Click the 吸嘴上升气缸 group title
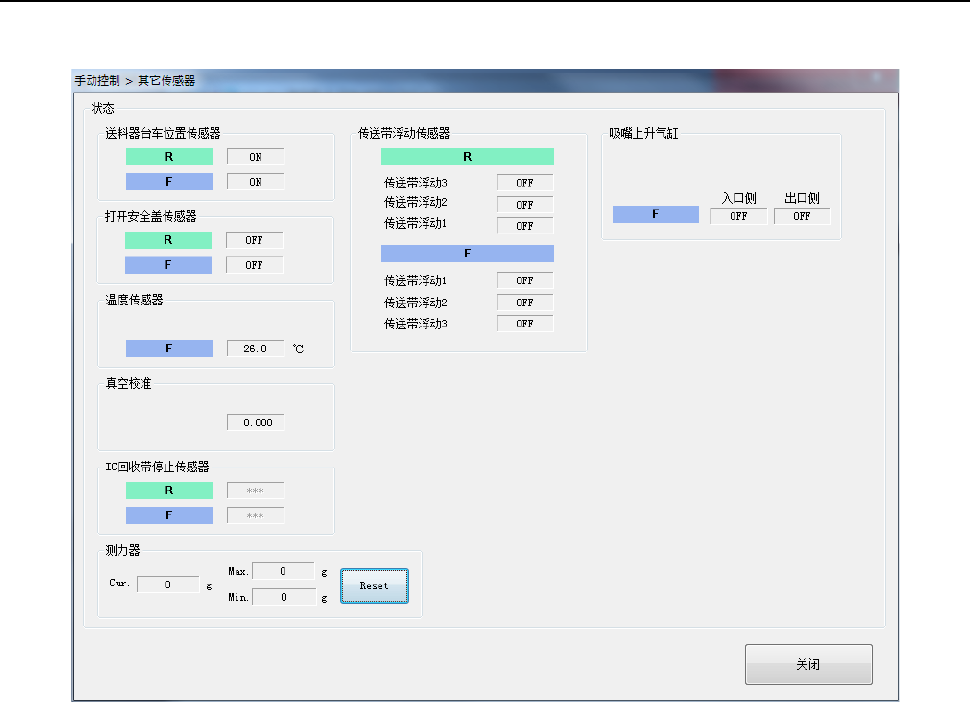This screenshot has height=702, width=970. point(643,133)
